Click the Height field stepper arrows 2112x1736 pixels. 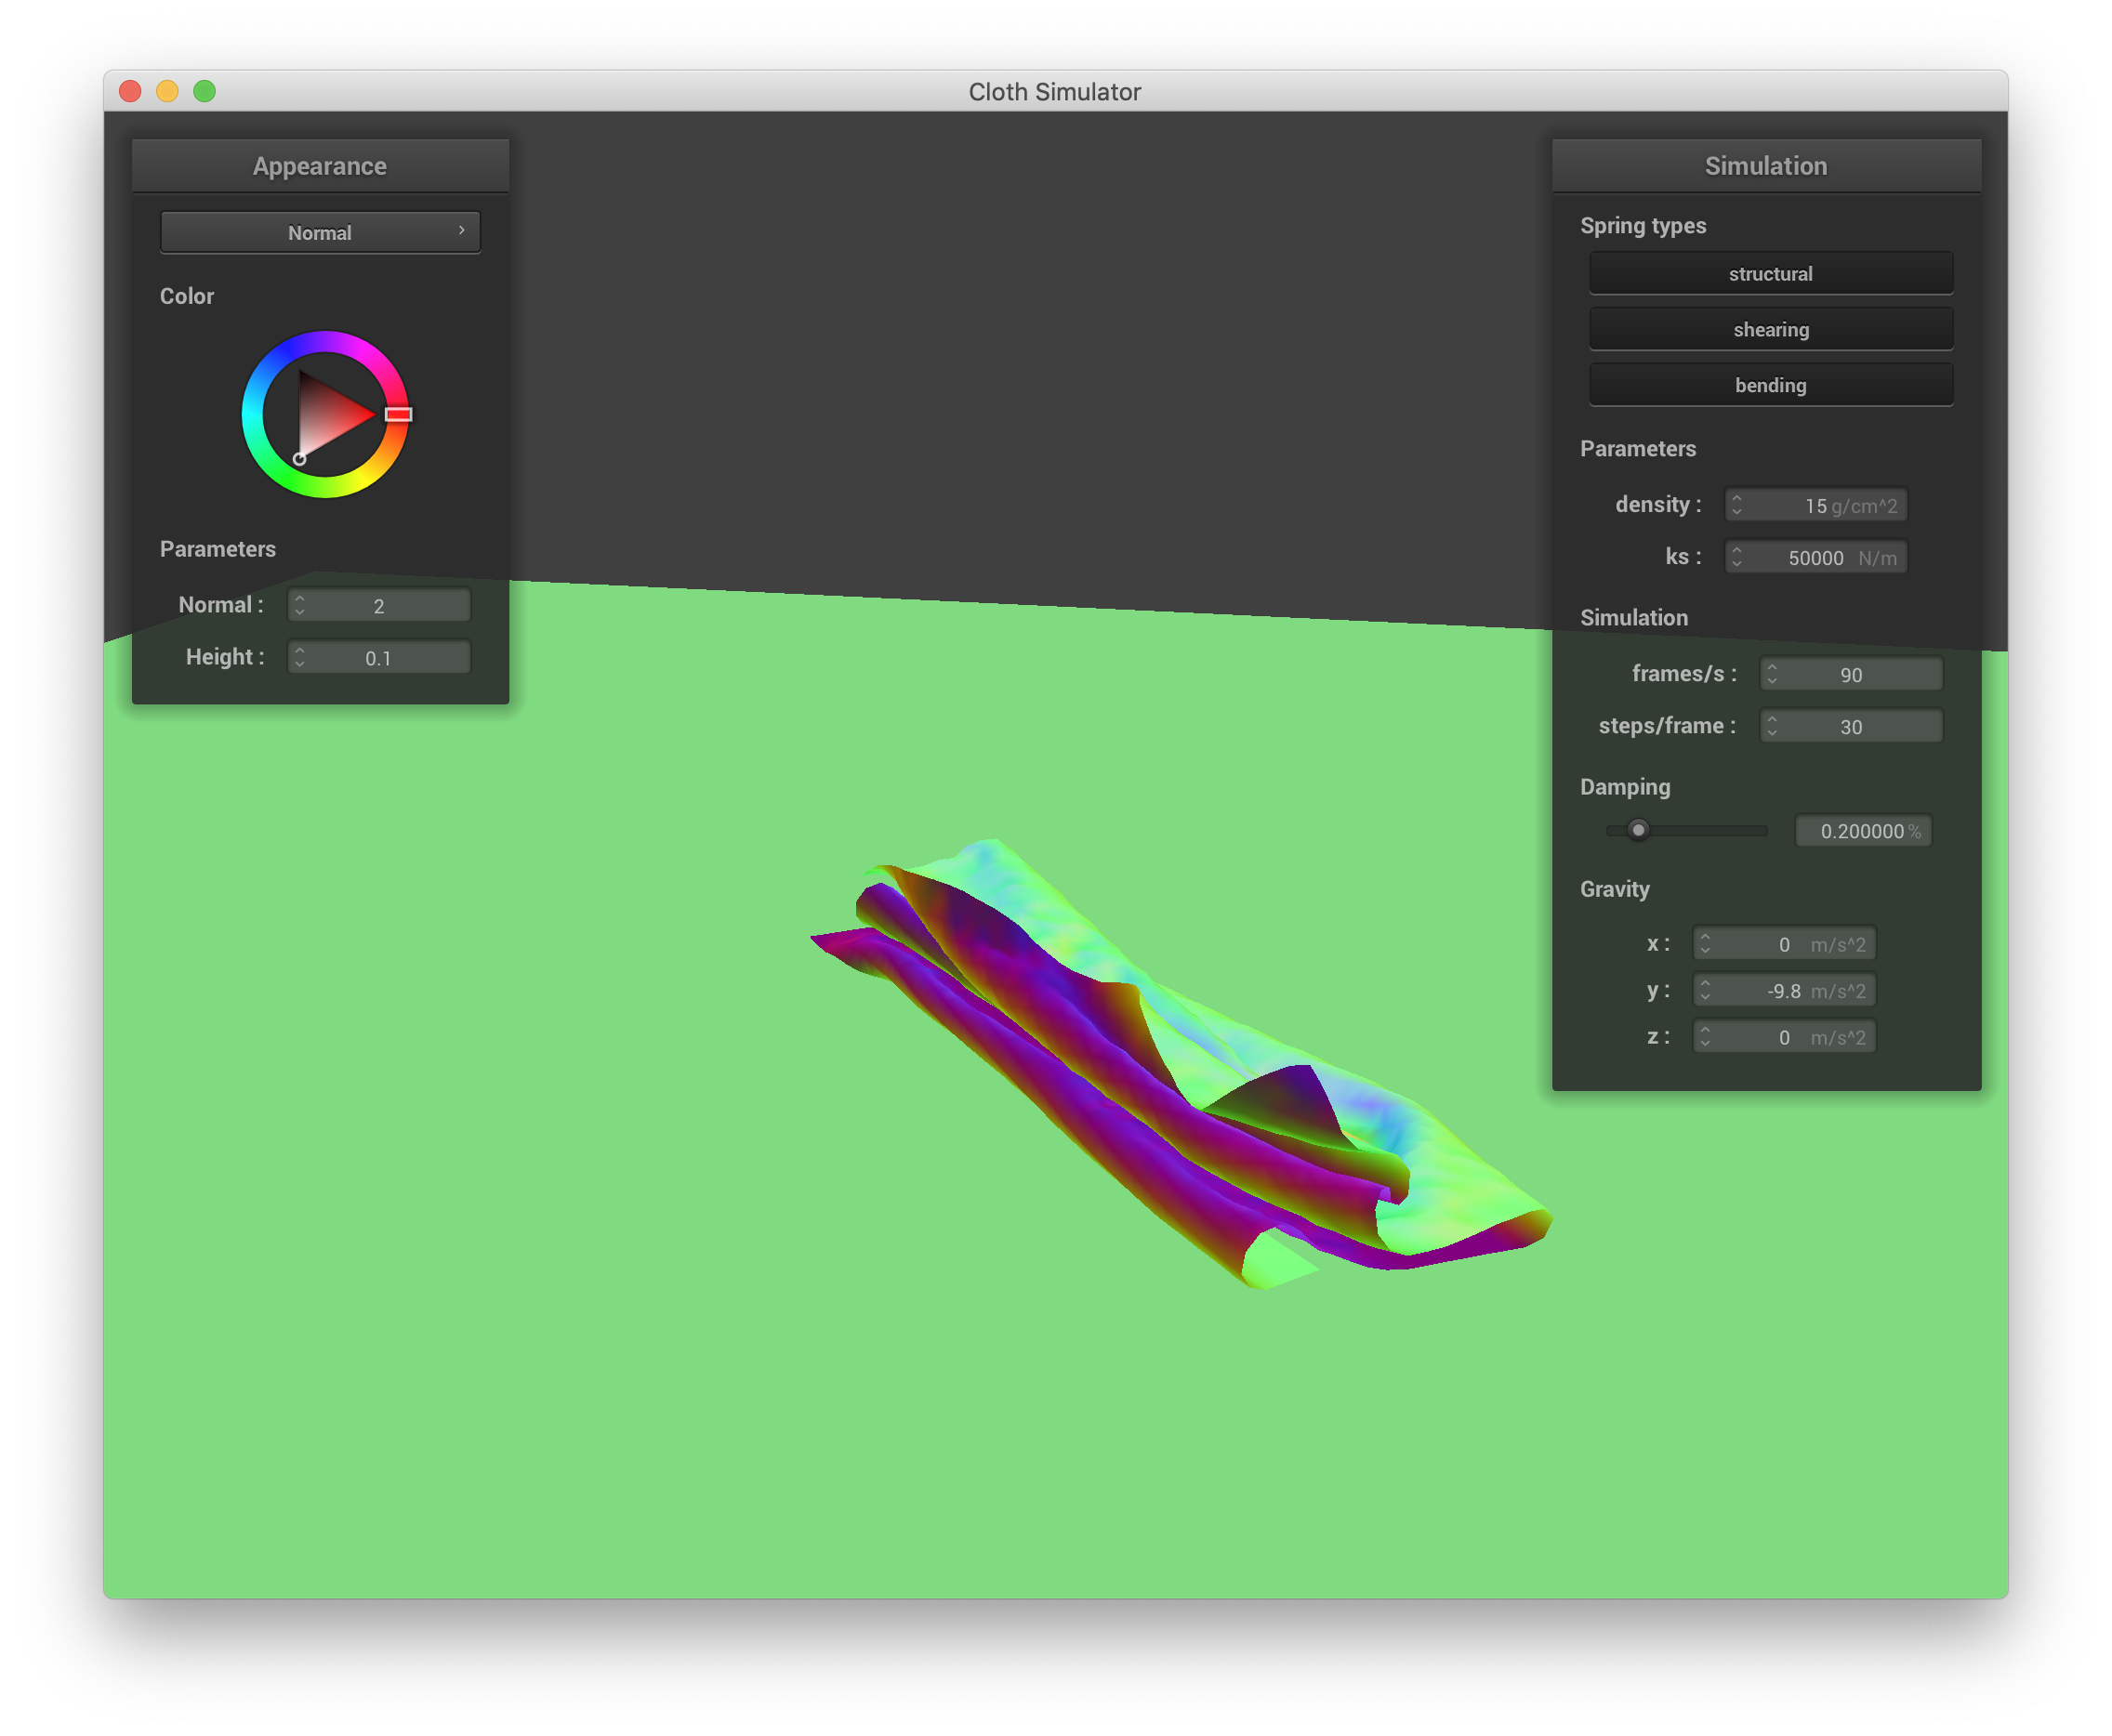300,657
